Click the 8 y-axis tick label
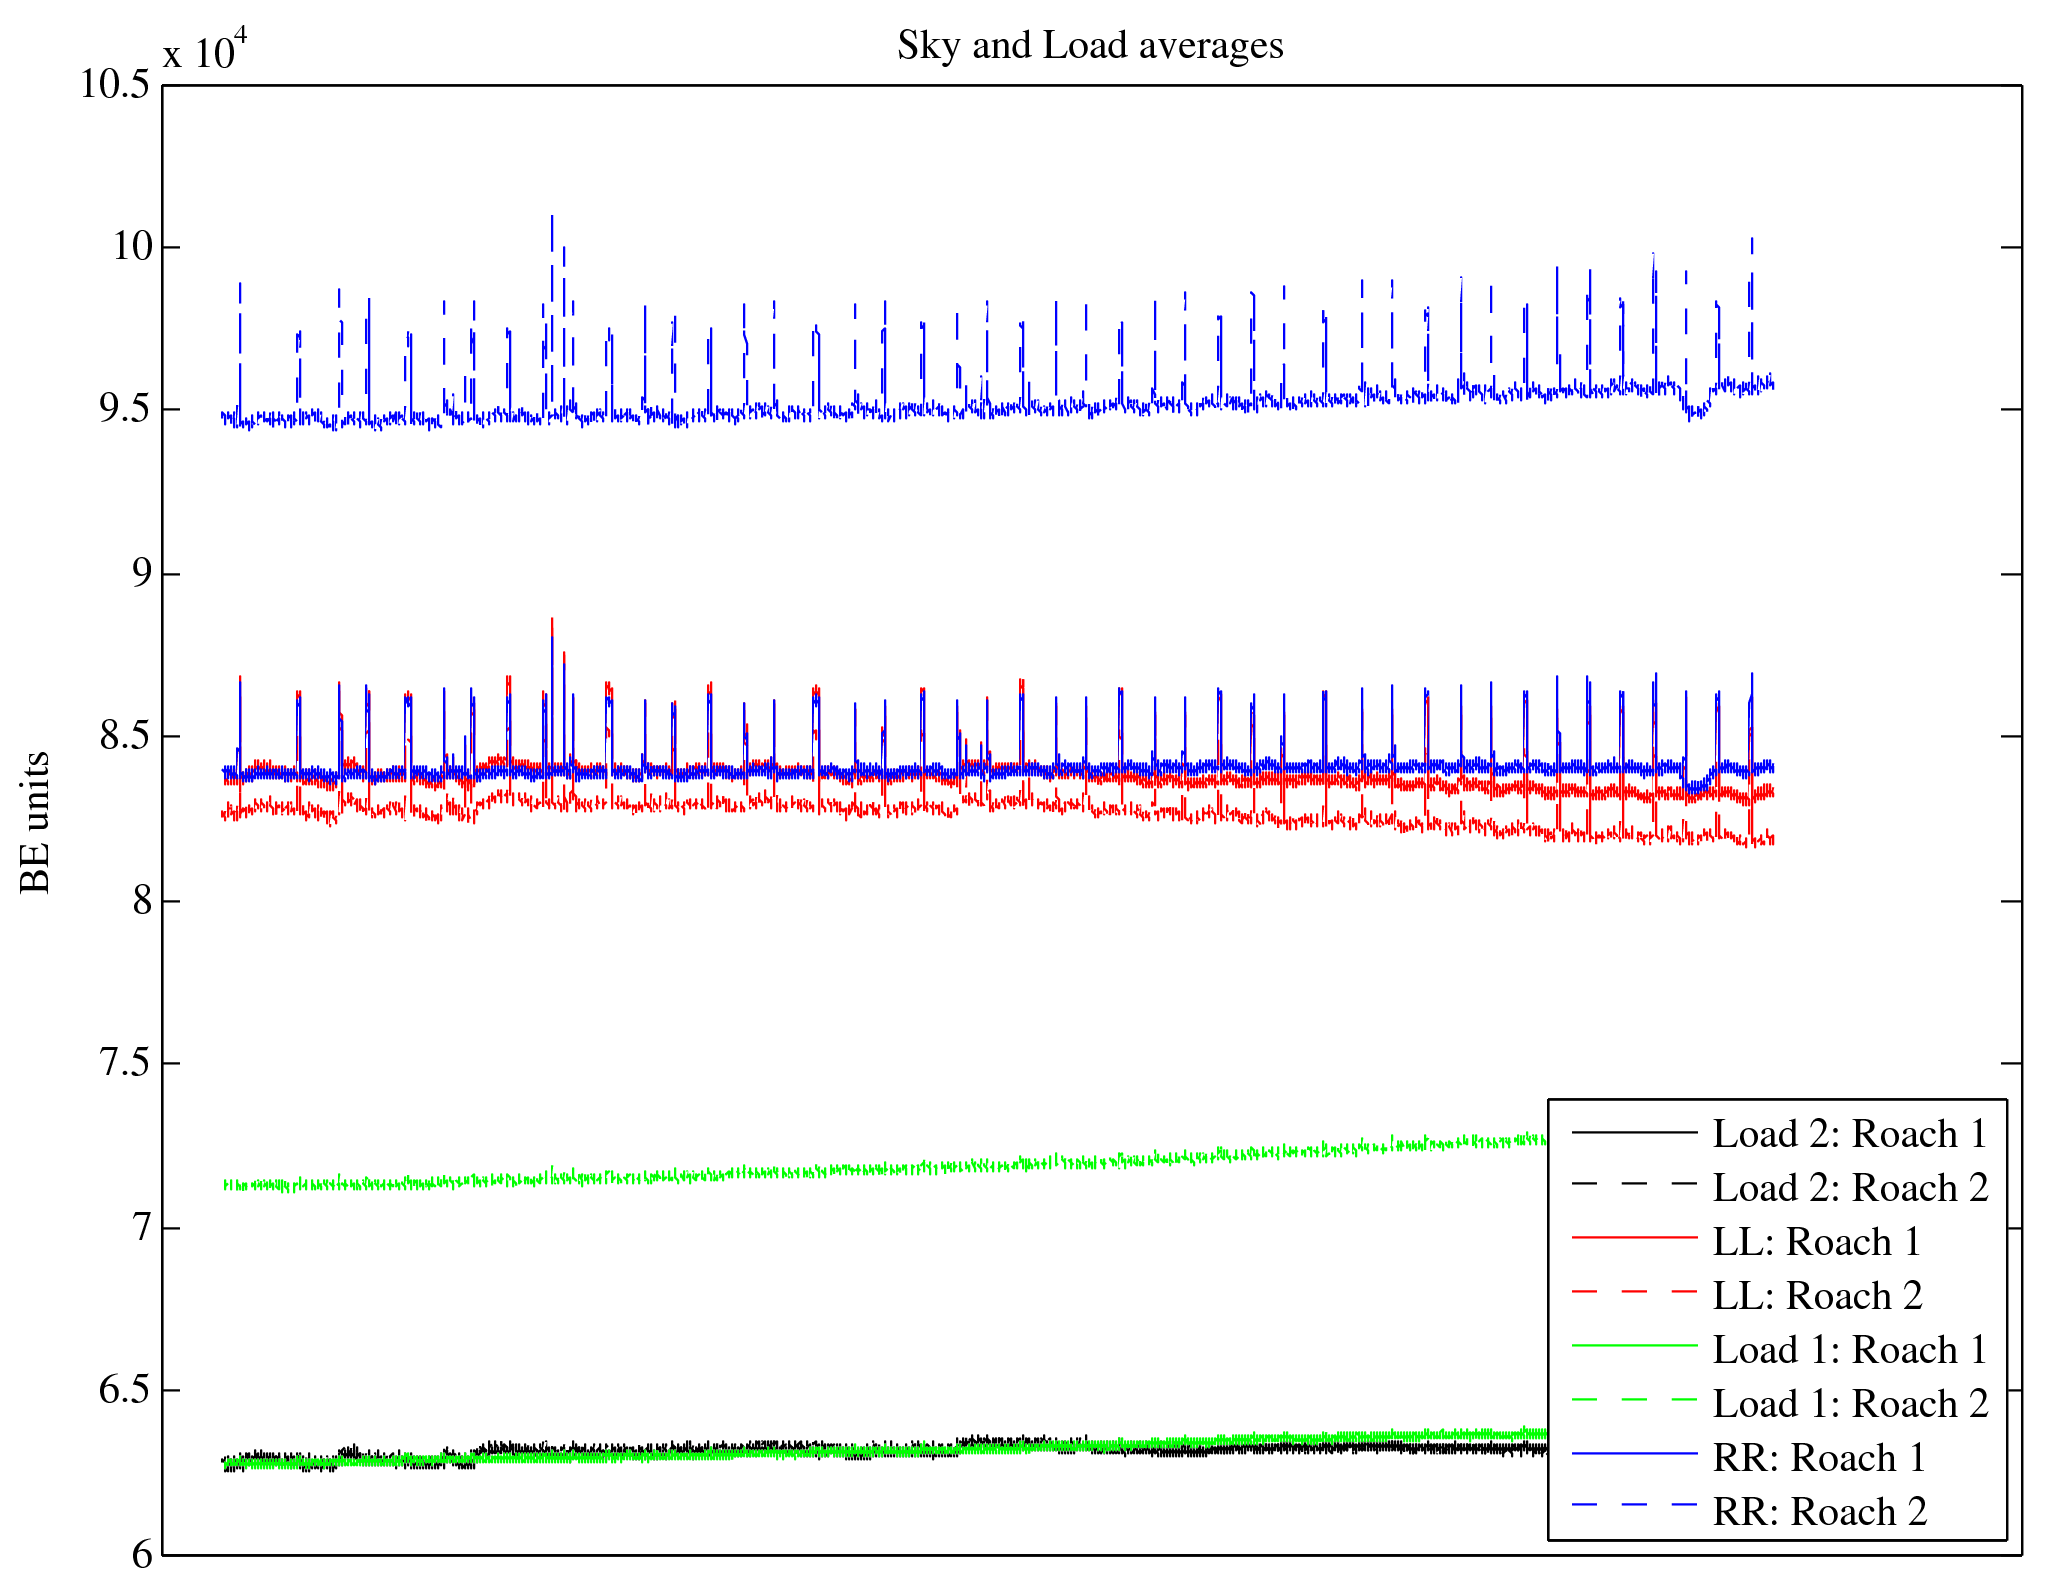Screen dimensions: 2050x1592 coord(140,901)
